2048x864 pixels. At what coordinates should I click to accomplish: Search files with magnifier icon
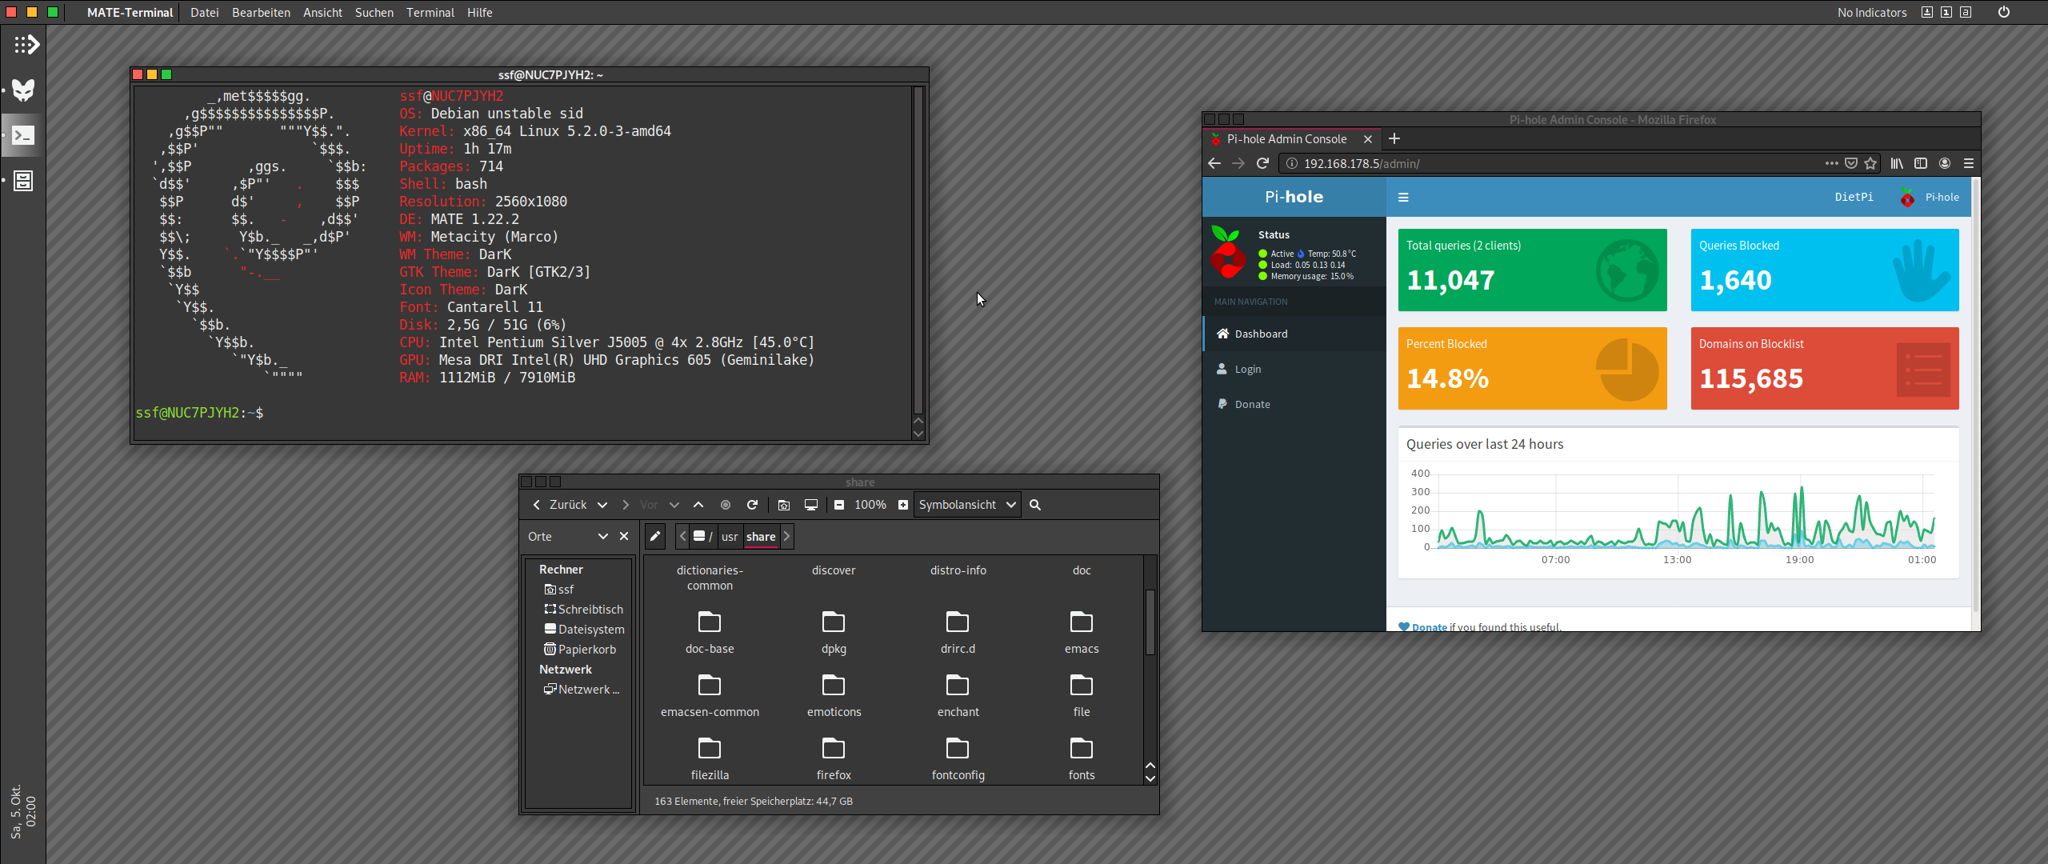1035,505
